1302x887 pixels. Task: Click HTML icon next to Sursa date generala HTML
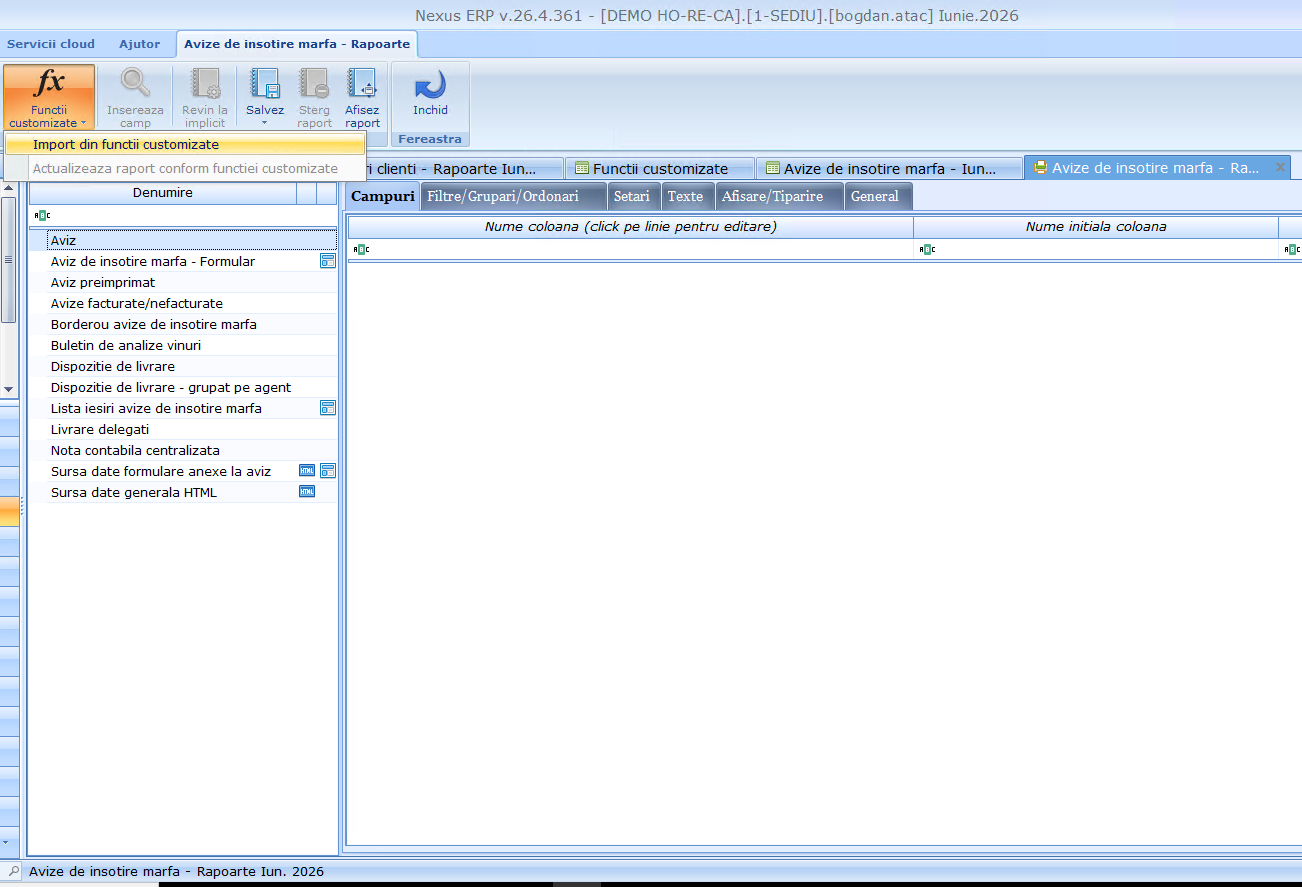[307, 492]
